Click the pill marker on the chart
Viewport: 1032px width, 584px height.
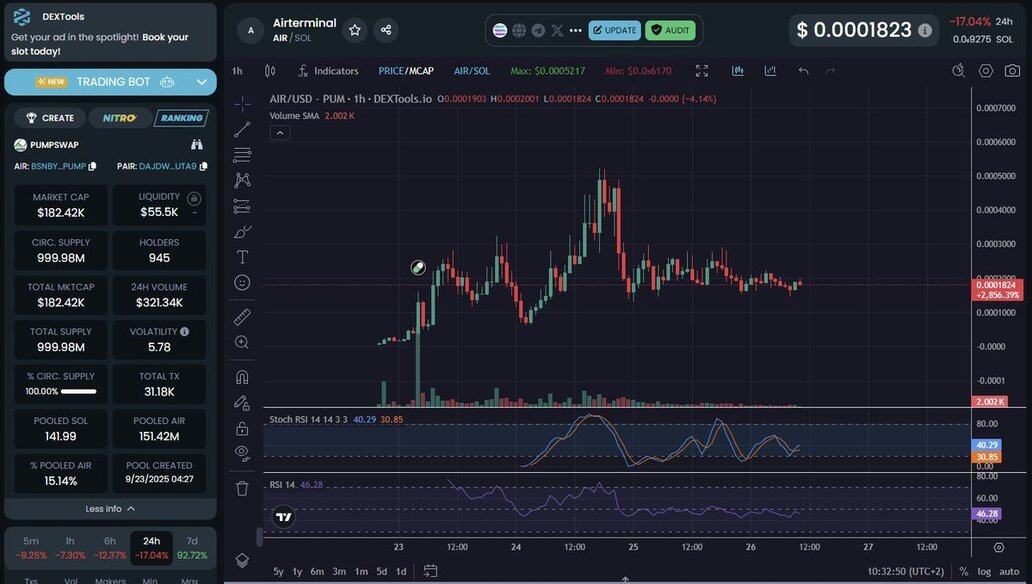[418, 267]
